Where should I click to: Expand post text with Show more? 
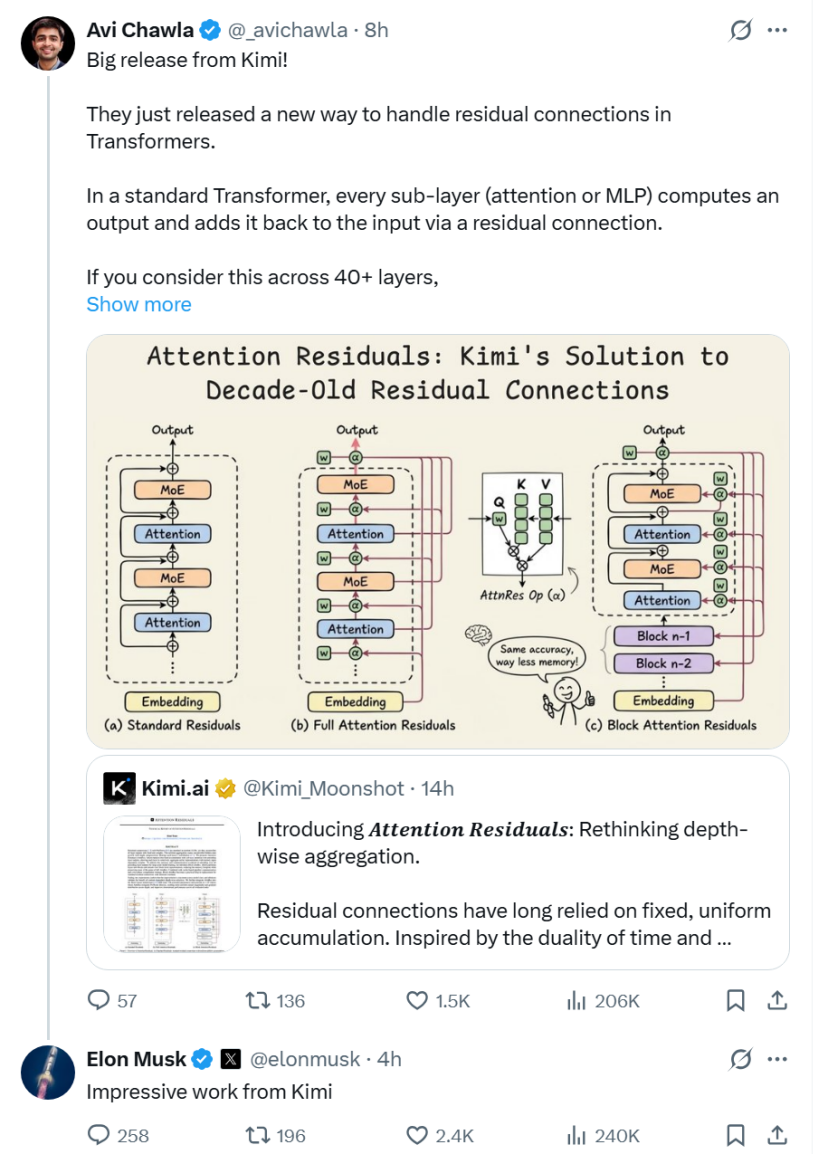(x=139, y=304)
